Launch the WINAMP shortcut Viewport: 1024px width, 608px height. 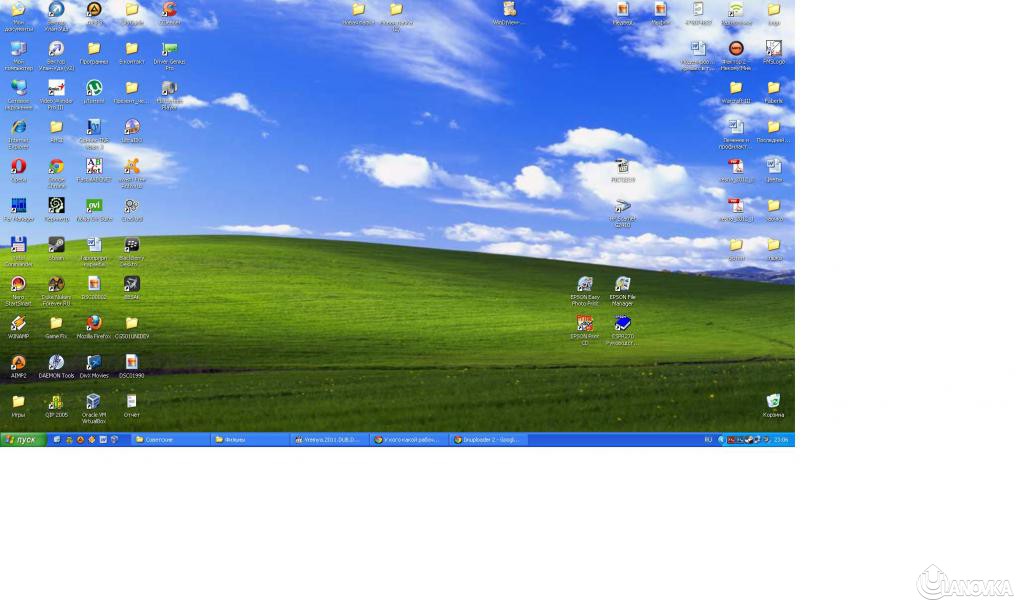pos(18,328)
